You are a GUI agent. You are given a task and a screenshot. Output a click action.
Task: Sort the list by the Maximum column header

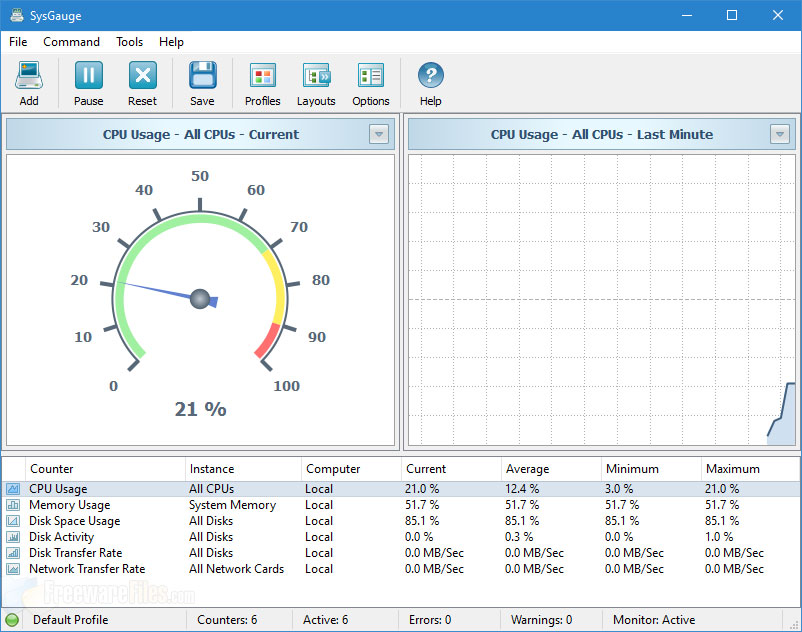730,469
